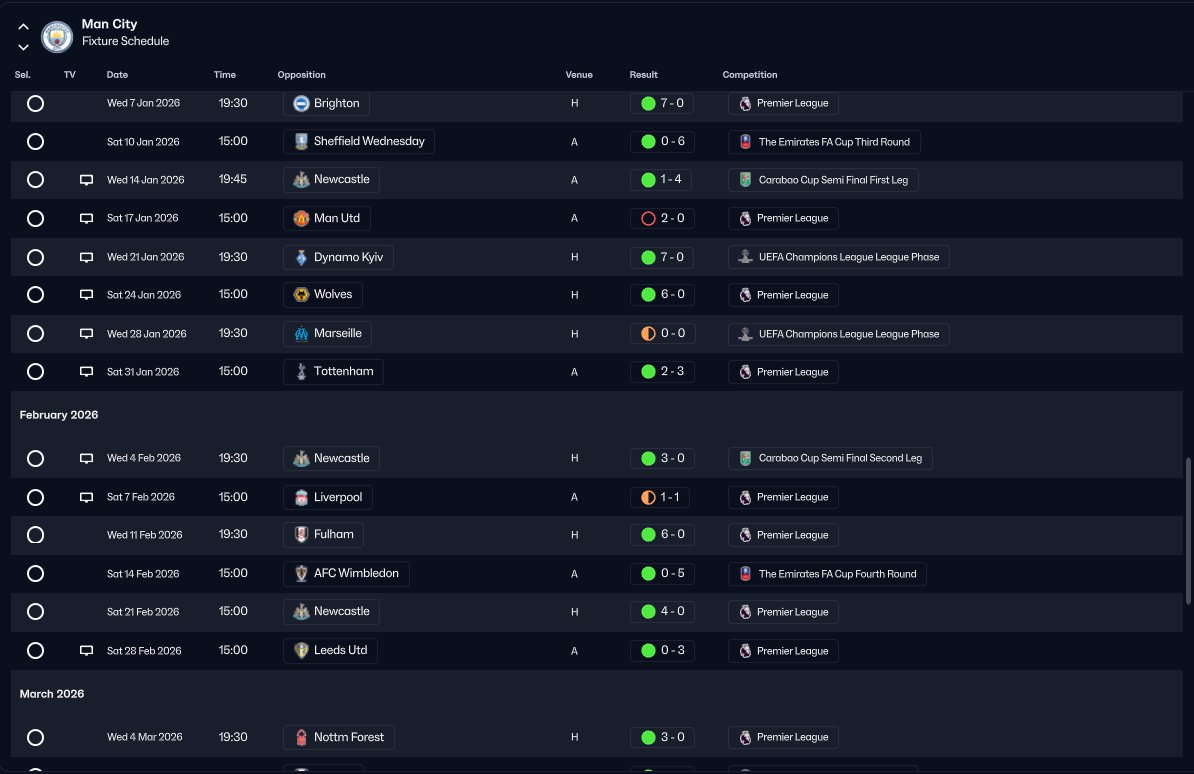Click the Man City club badge icon
Screen dimensions: 1194x774
pos(56,37)
